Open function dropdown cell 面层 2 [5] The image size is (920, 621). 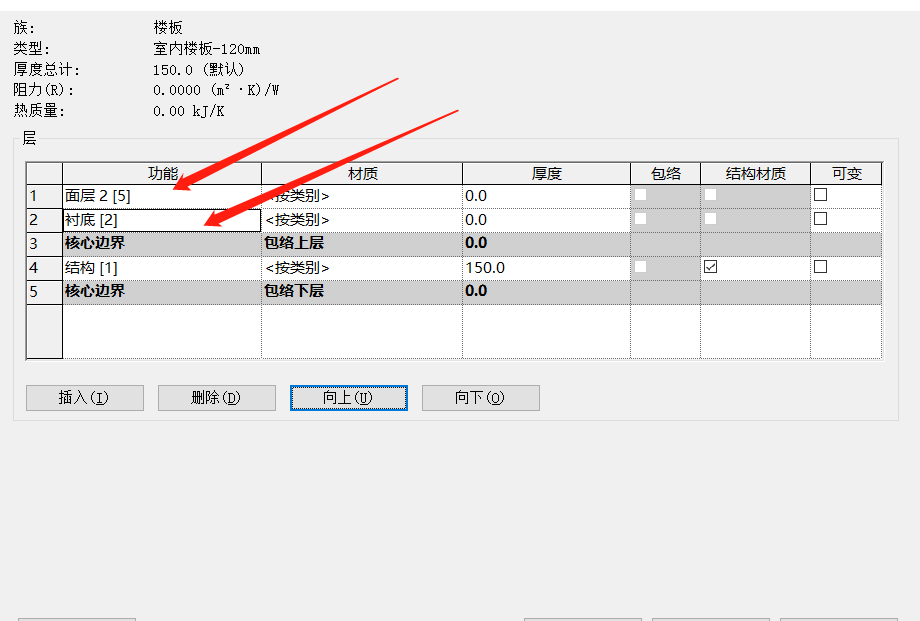pyautogui.click(x=161, y=196)
